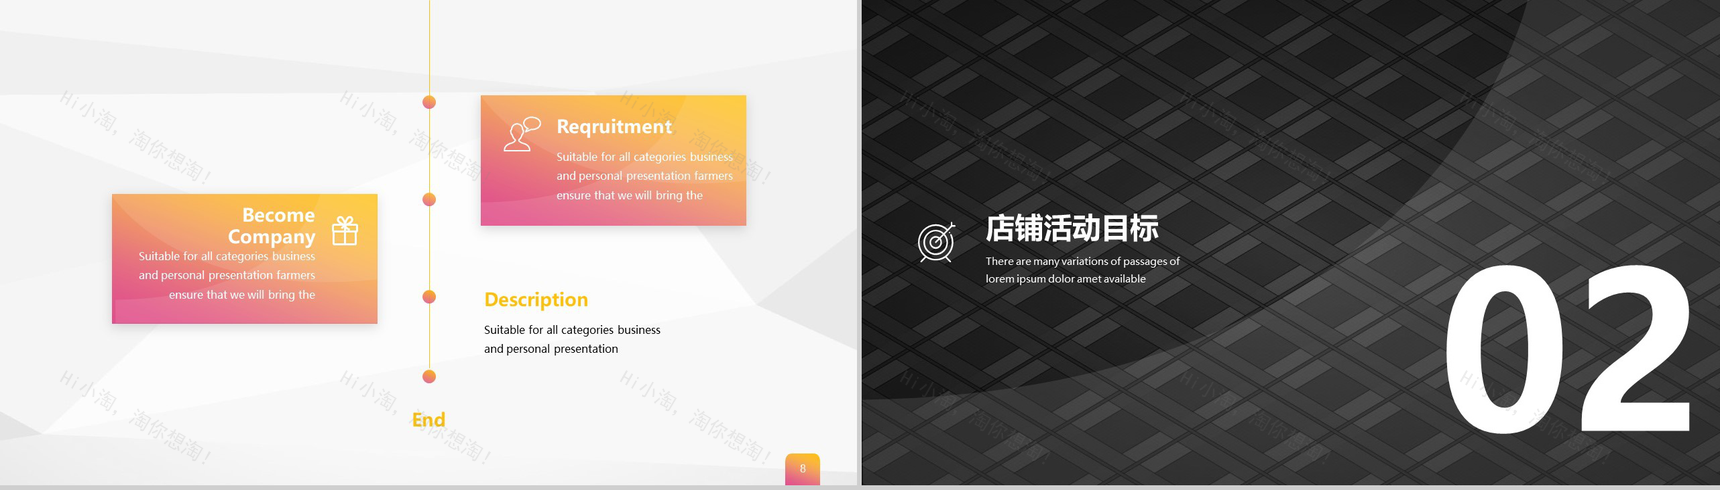
Task: Select the gift box icon
Action: 345,231
